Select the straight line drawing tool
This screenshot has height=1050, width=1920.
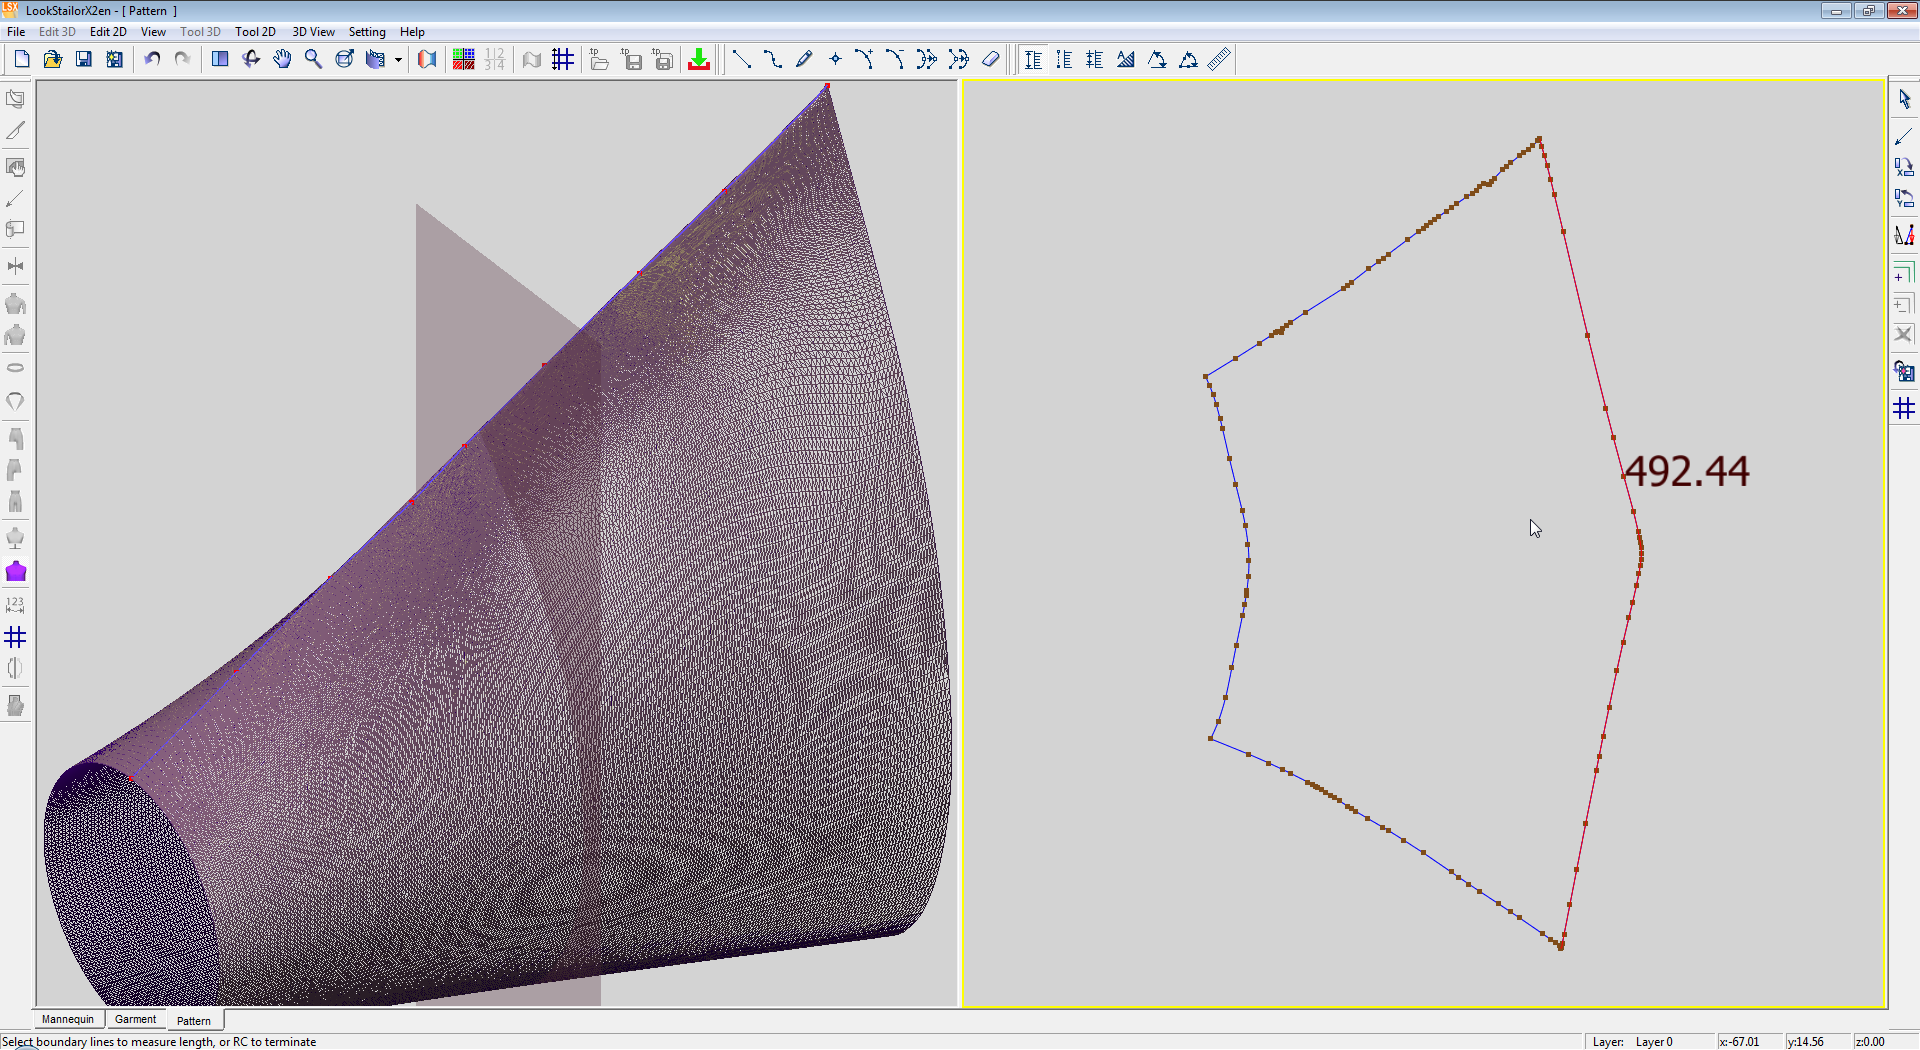pyautogui.click(x=742, y=60)
